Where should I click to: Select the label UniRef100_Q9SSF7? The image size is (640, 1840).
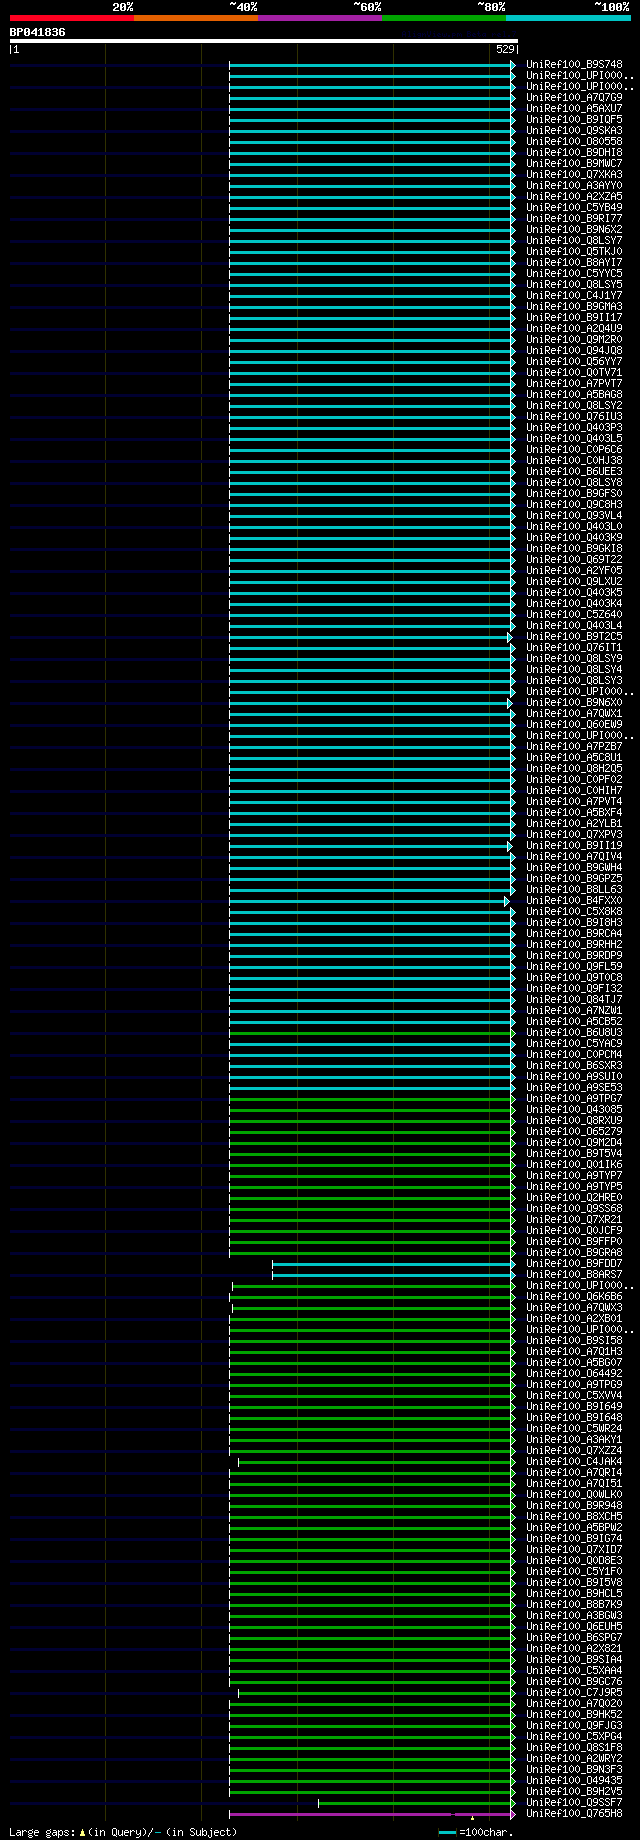pos(574,1803)
